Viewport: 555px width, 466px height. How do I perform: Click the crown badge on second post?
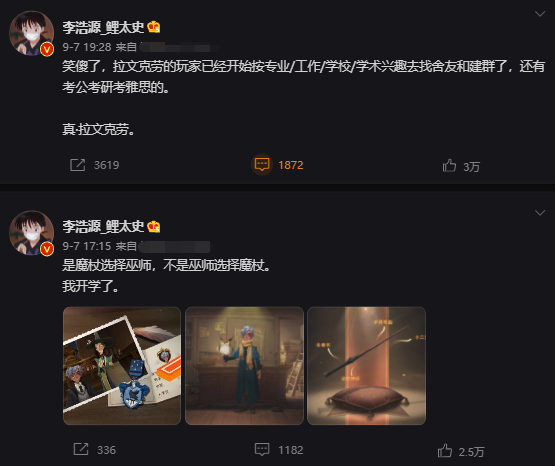pyautogui.click(x=154, y=226)
